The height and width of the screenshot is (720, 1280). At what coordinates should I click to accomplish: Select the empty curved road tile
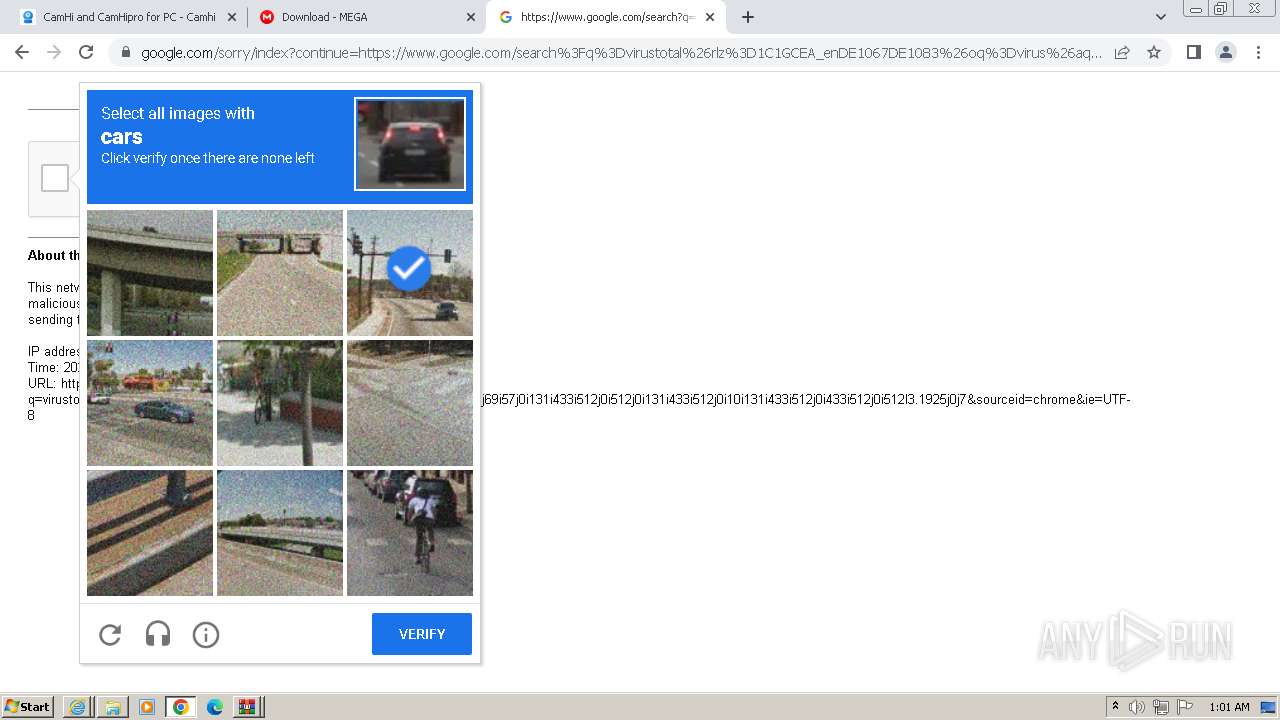410,403
